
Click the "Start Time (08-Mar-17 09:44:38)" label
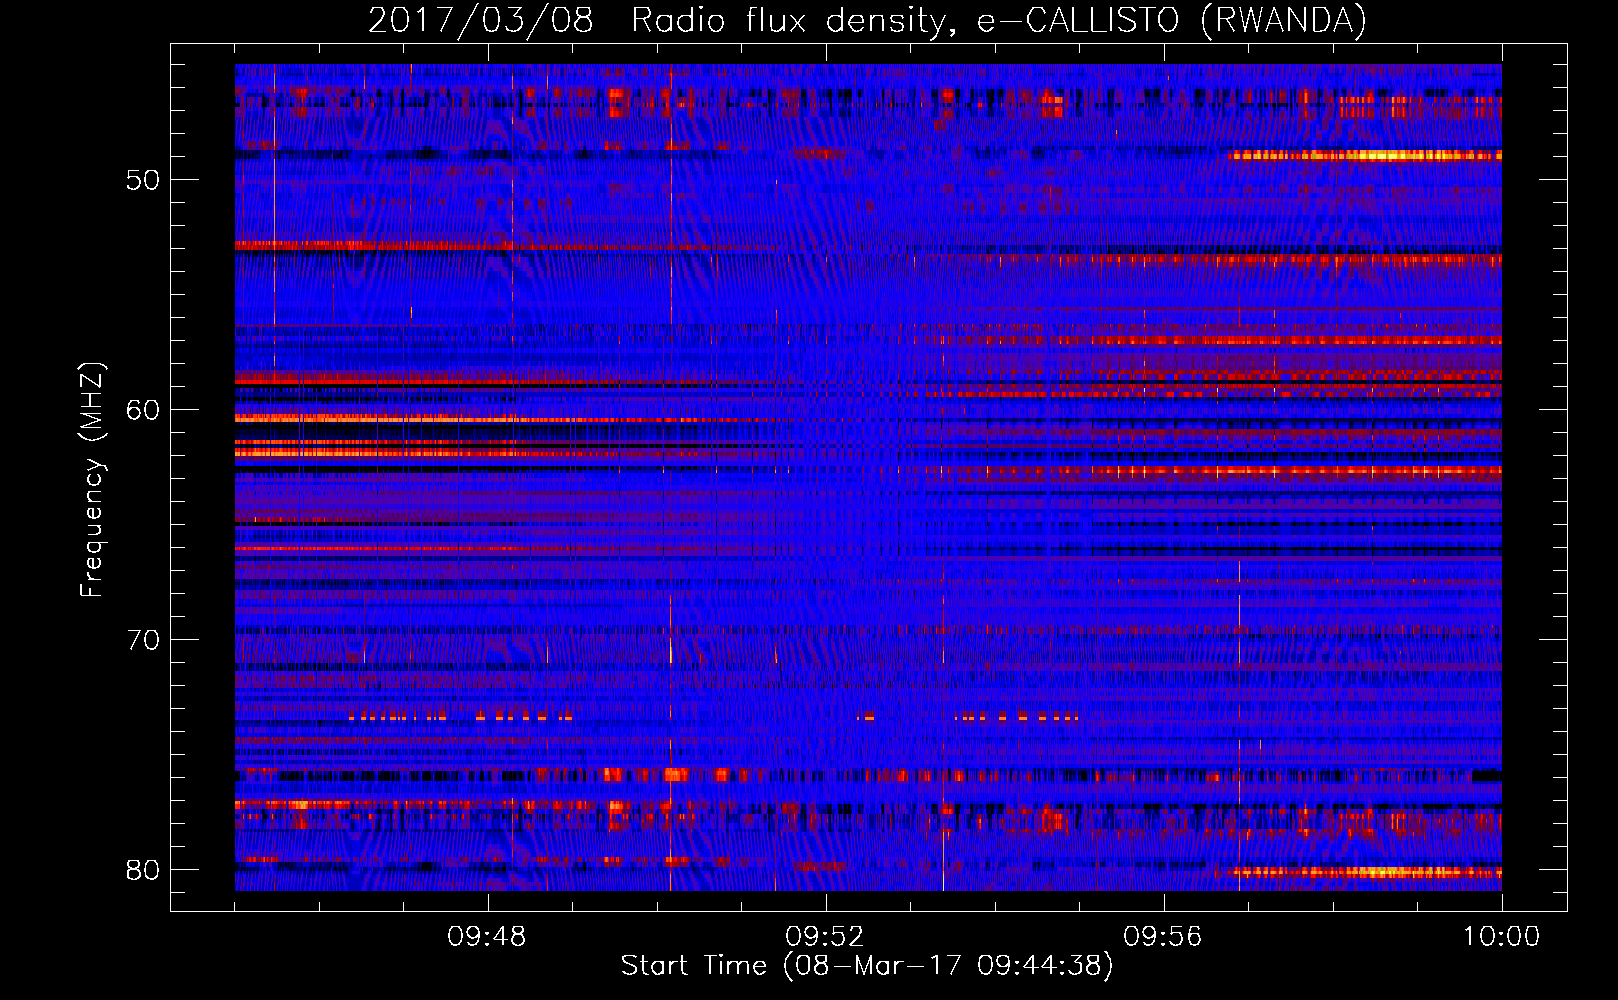click(x=867, y=966)
